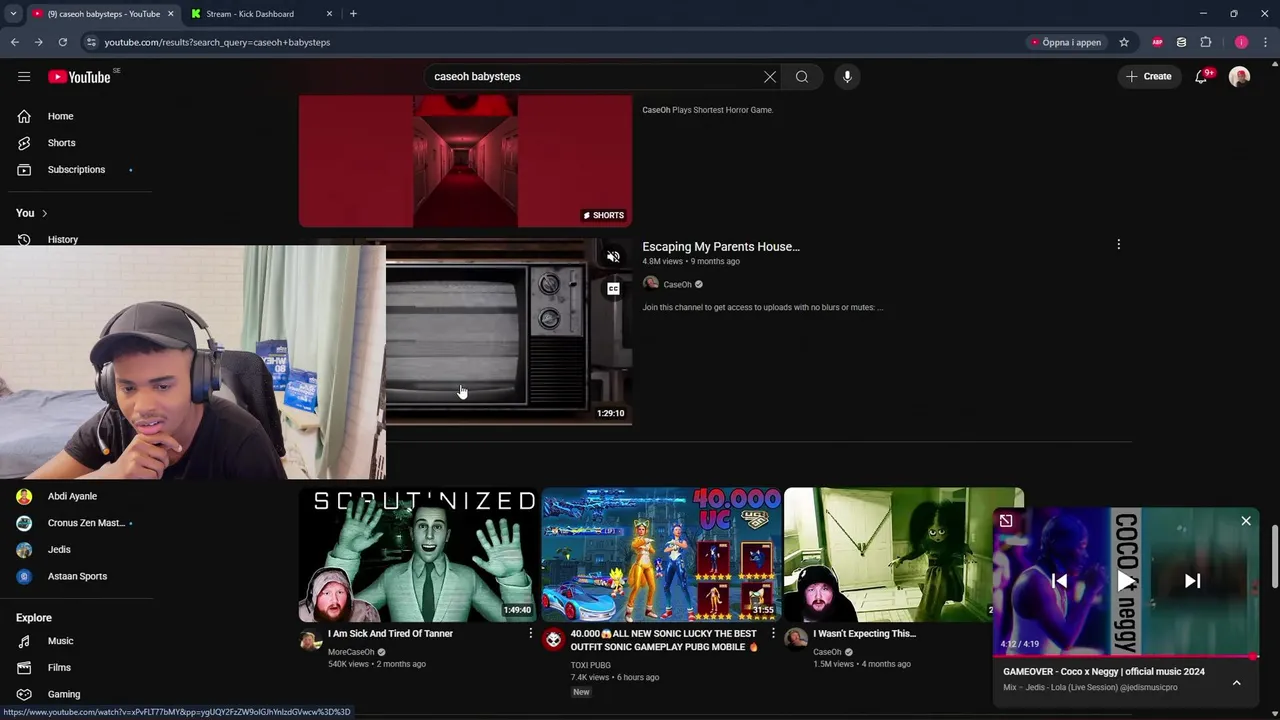Open the Chrome profile icon

1241,42
